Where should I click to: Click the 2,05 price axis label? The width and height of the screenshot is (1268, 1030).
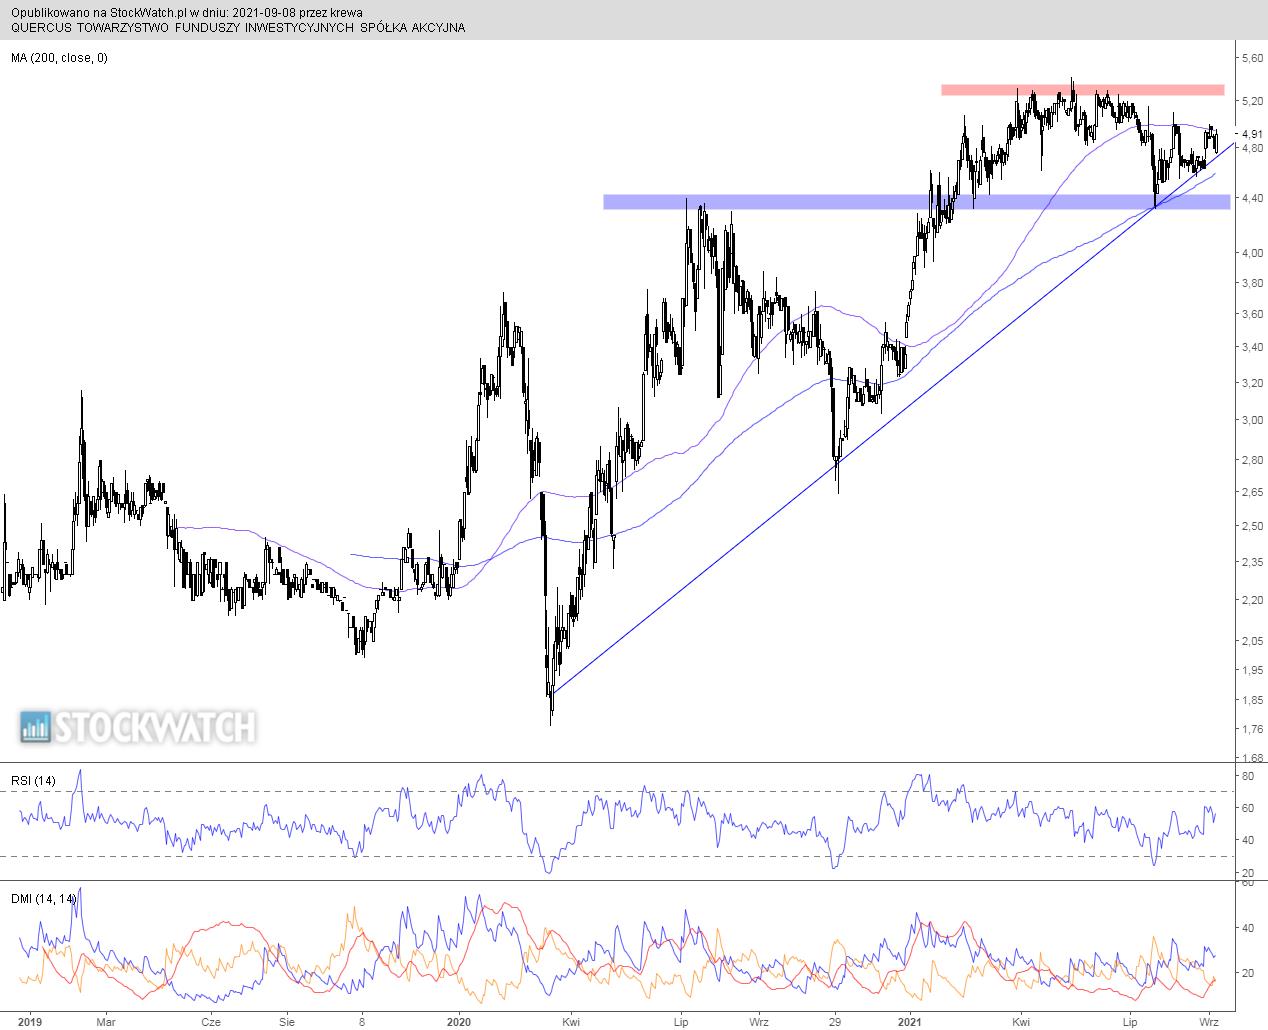[x=1250, y=641]
